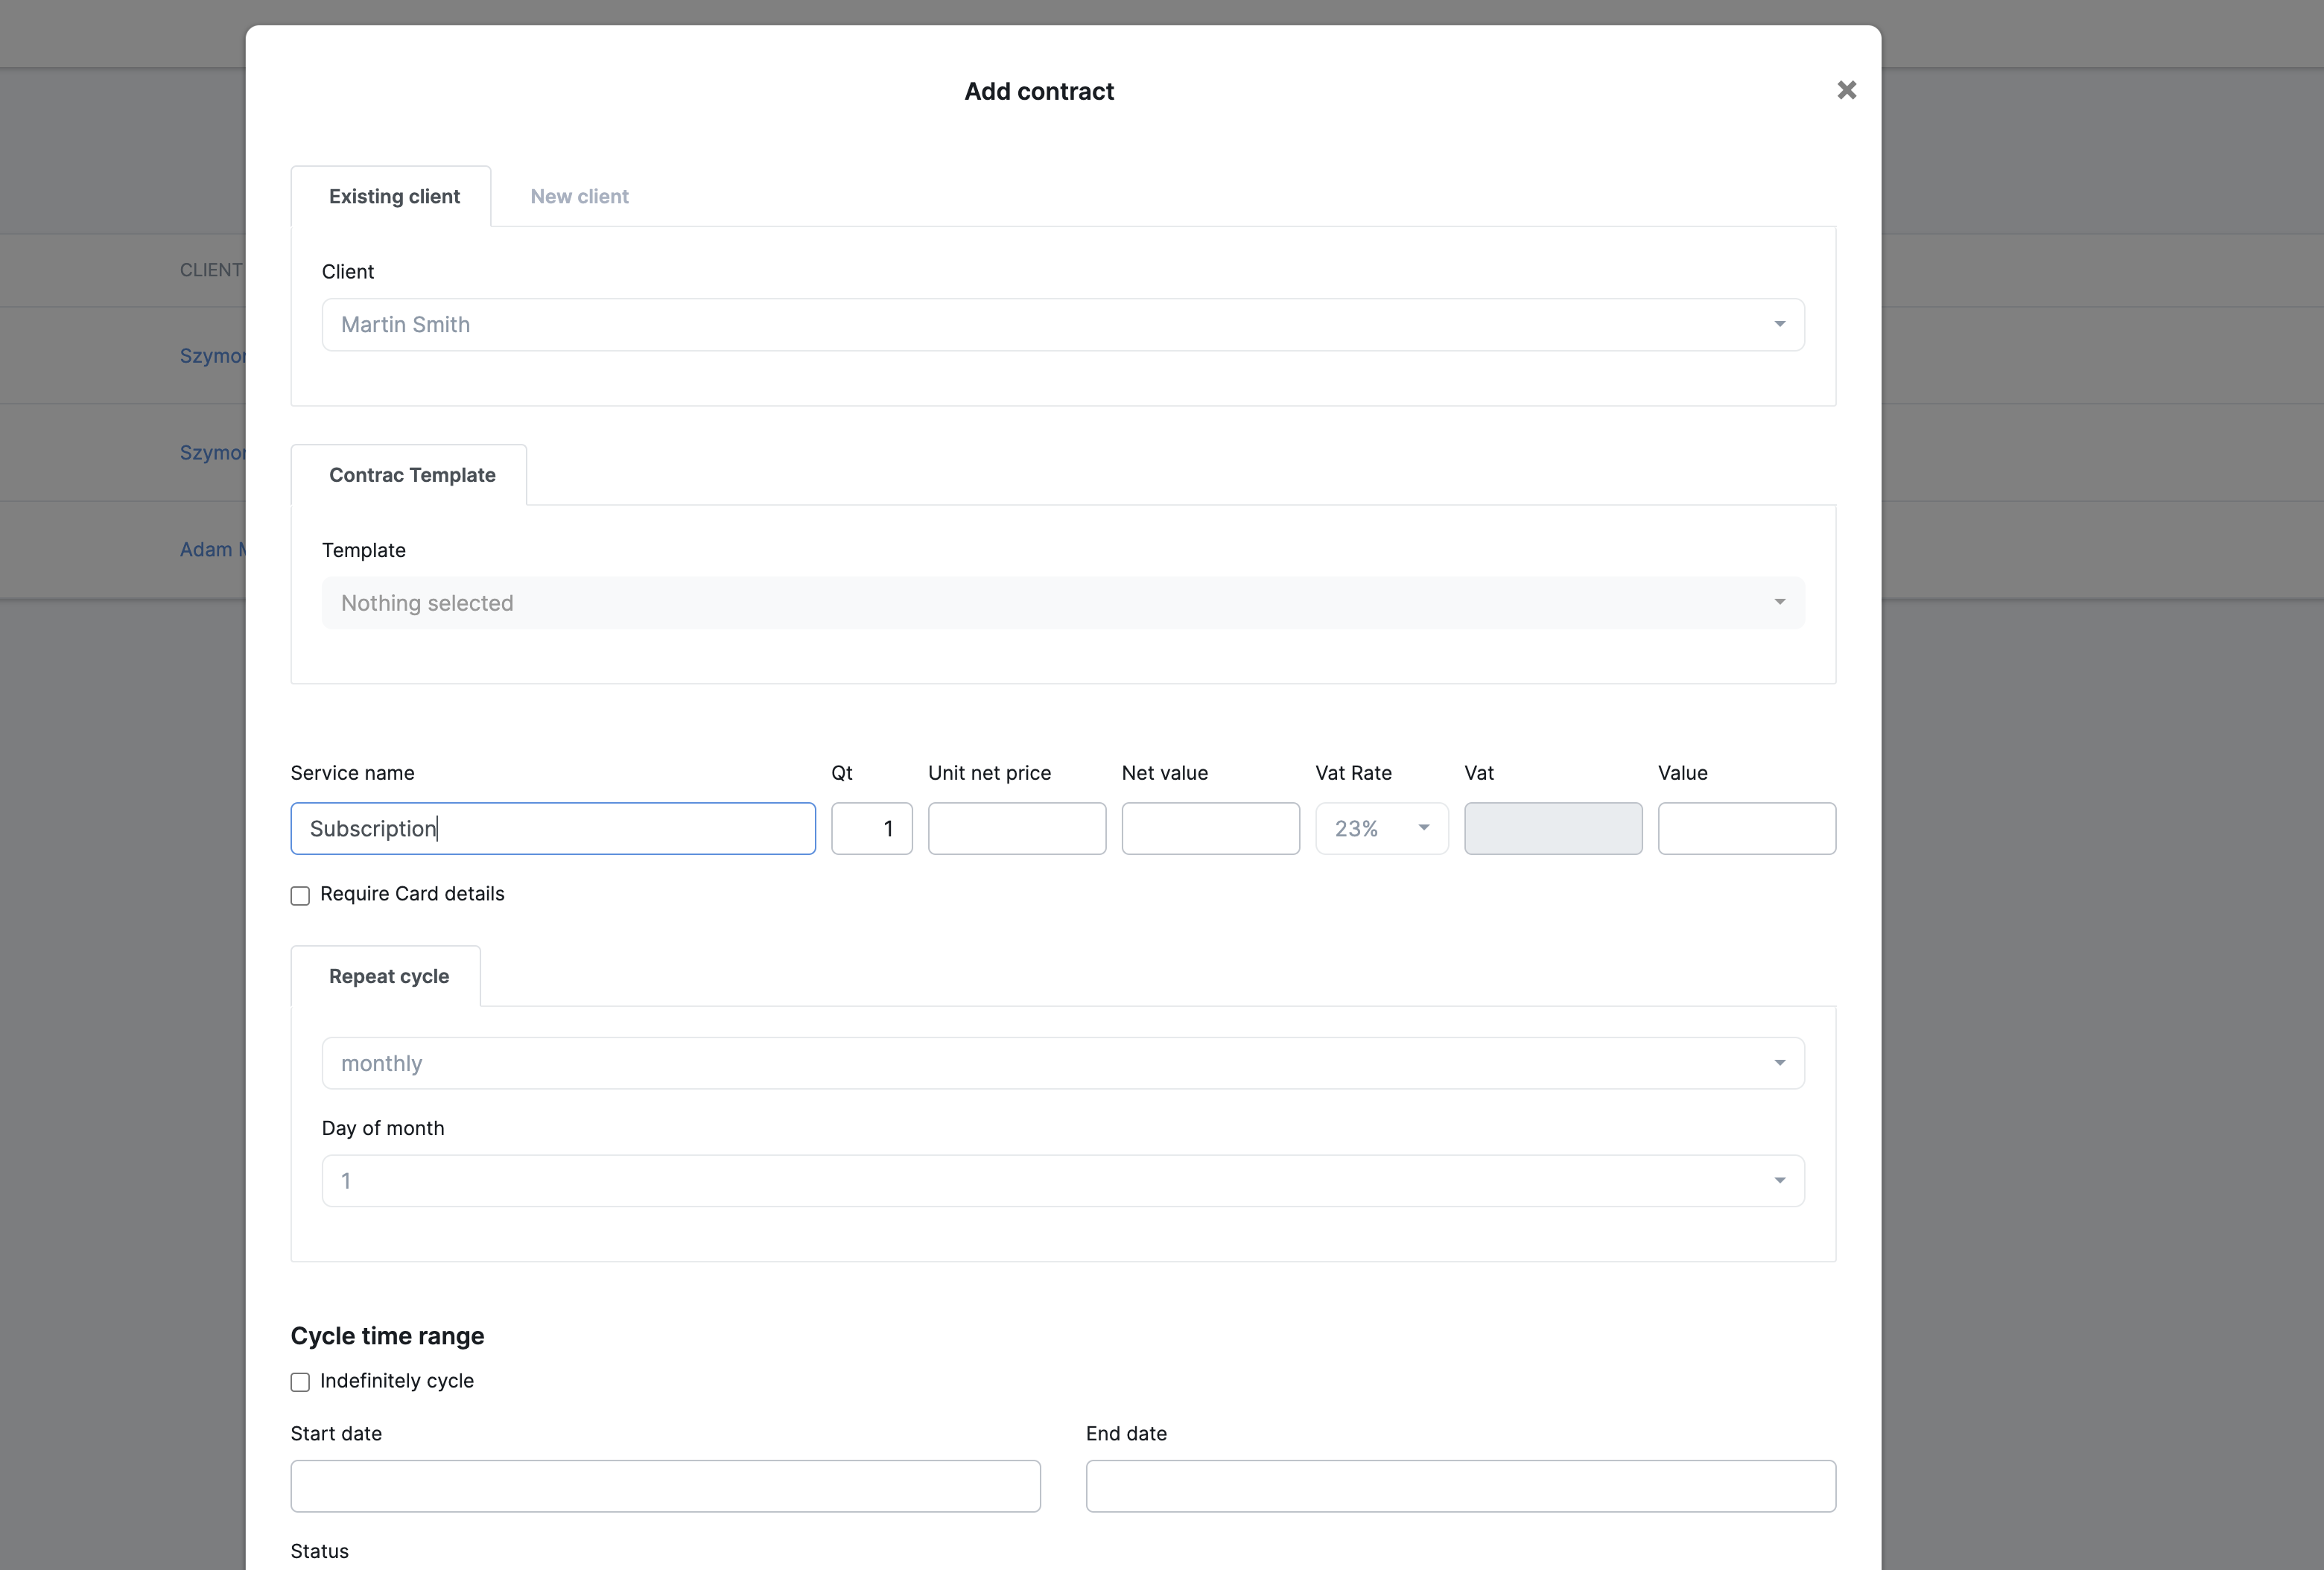
Task: Open the monthly repeat cycle dropdown
Action: (1062, 1063)
